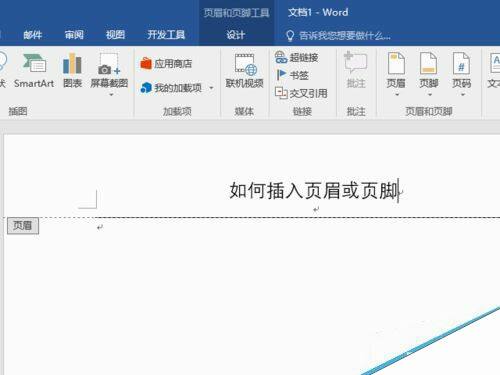
Task: Insert a SmartArt graphic
Action: 34,71
